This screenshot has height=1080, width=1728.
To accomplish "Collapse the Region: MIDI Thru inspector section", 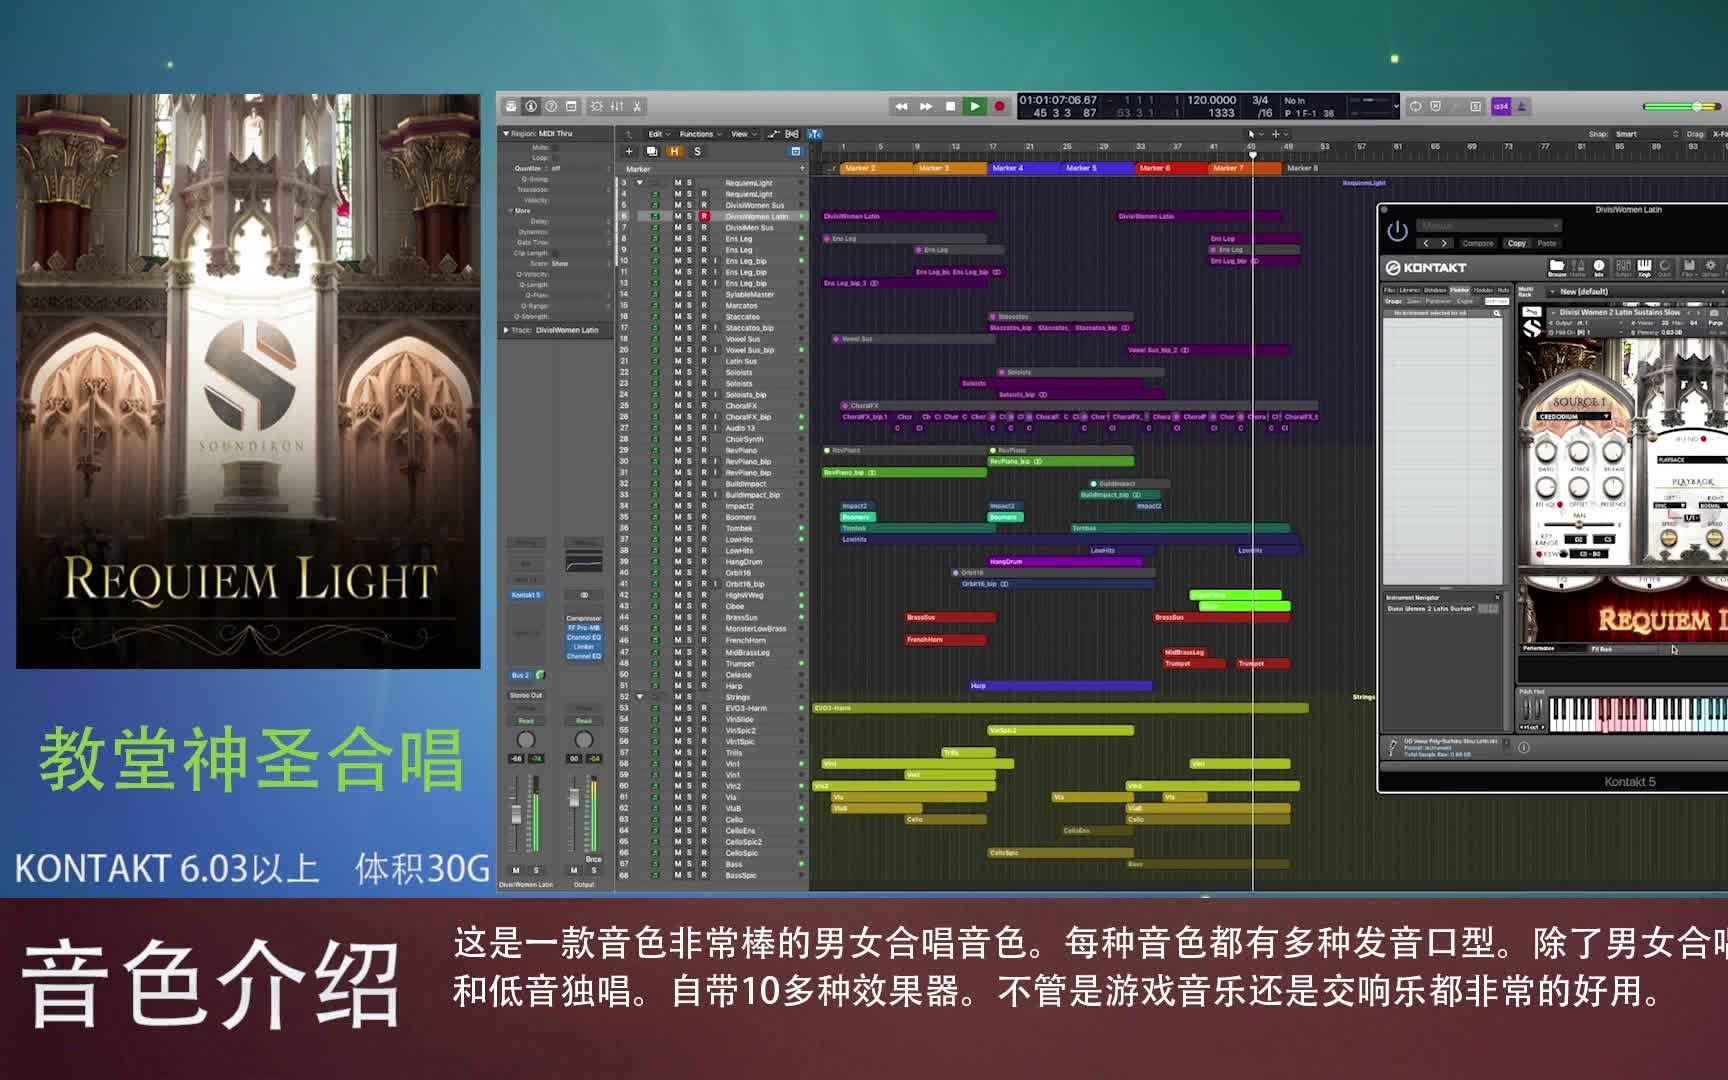I will 506,133.
